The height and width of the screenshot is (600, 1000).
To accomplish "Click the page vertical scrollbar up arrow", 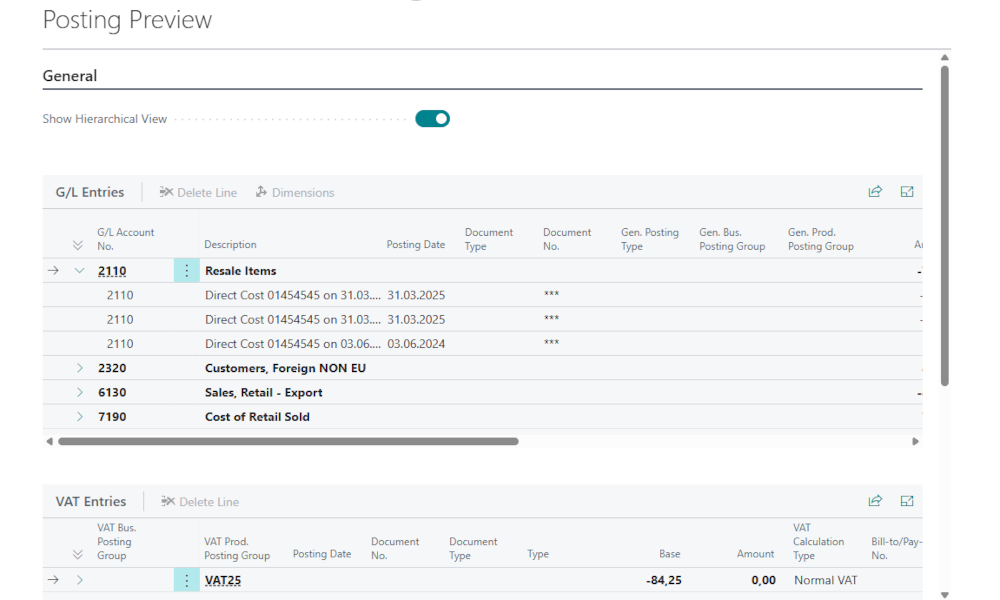I will [x=945, y=58].
